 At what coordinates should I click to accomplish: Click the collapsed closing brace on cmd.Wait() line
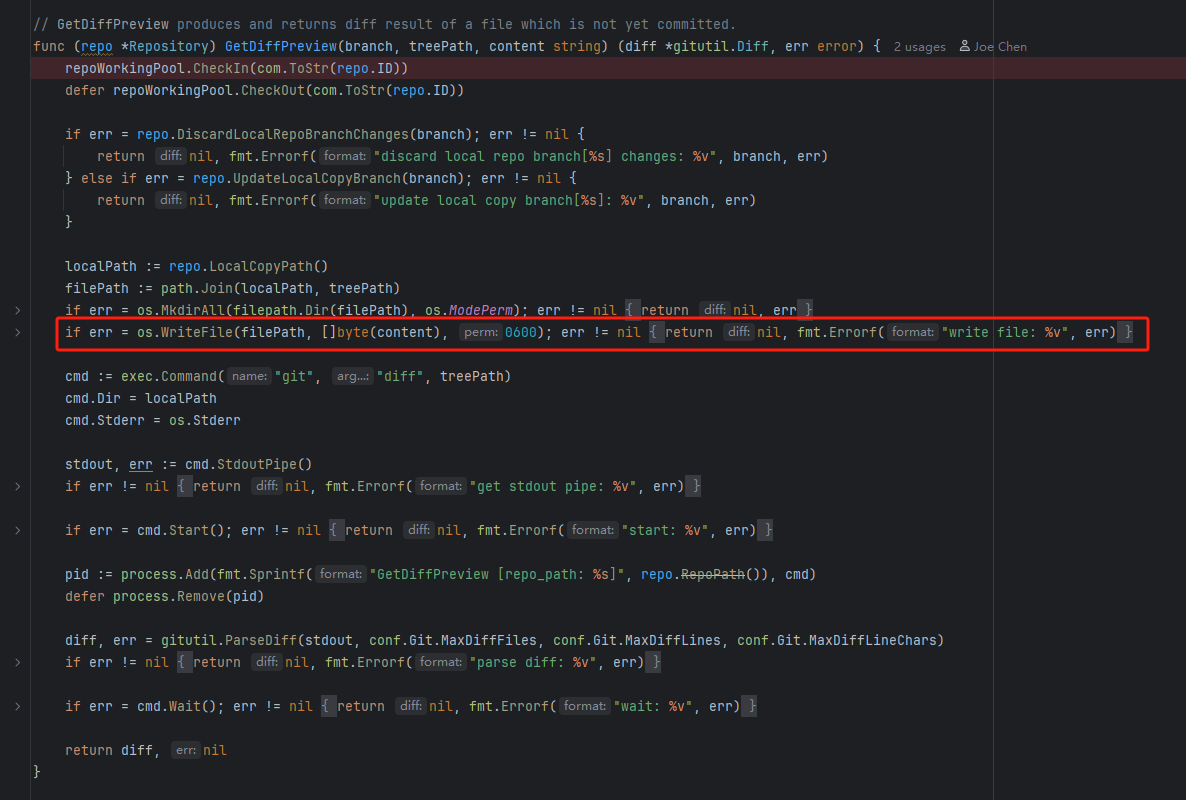[x=752, y=706]
